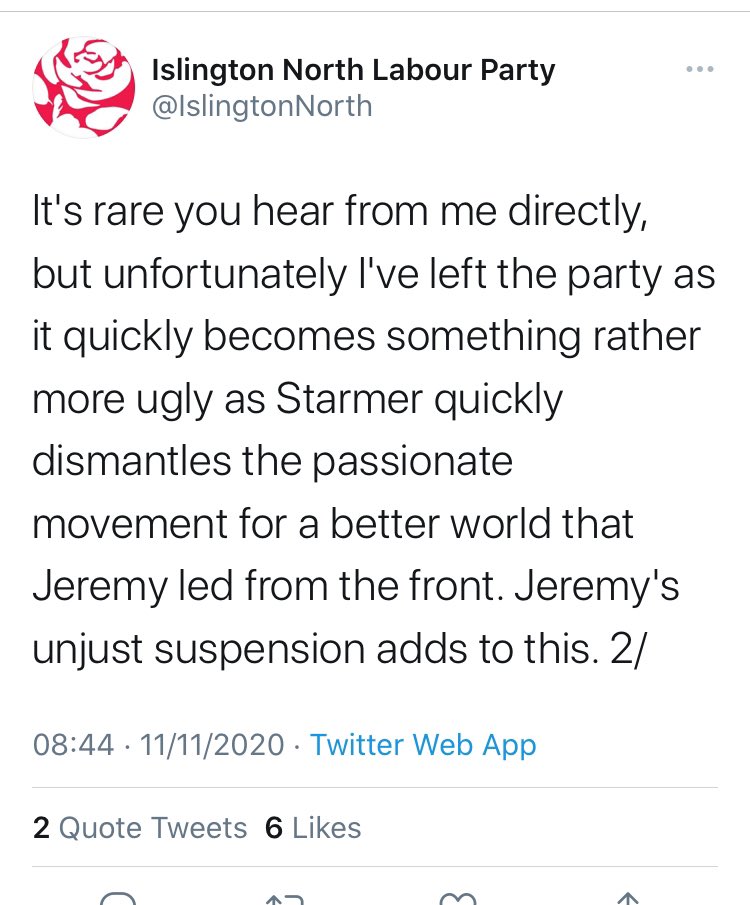This screenshot has width=750, height=905.
Task: Open the Islington North Labour Party profile name
Action: click(352, 70)
